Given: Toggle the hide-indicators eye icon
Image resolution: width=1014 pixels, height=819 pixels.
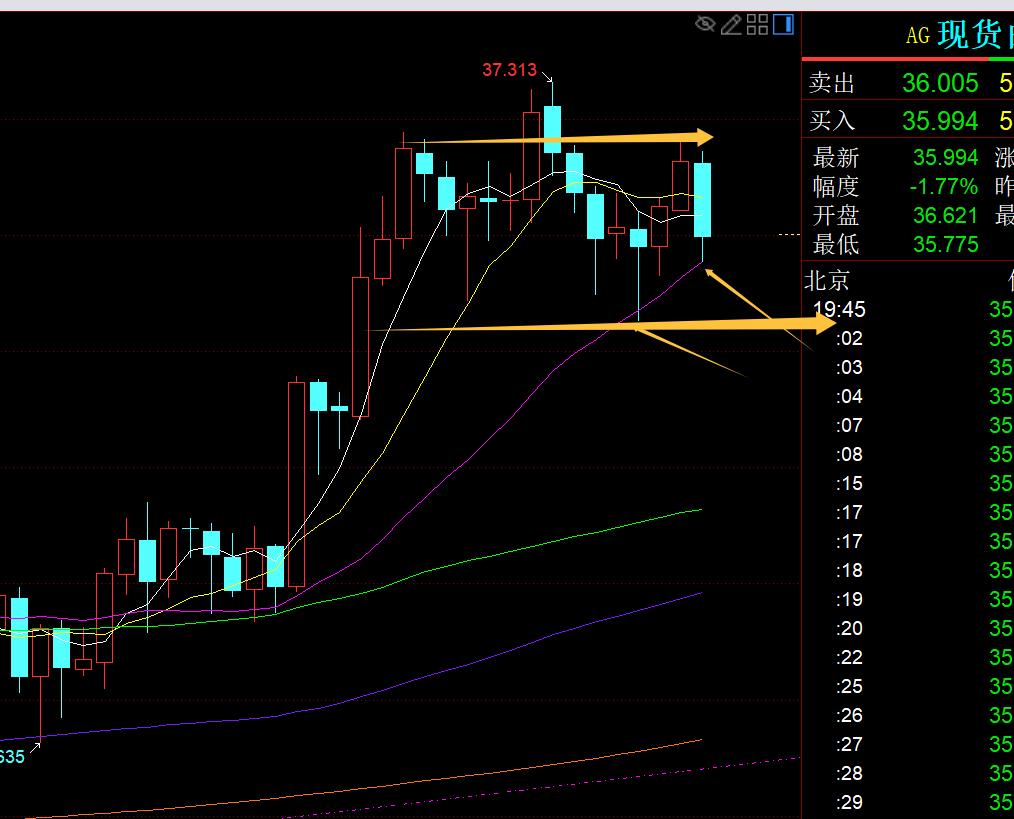Looking at the screenshot, I should (706, 24).
